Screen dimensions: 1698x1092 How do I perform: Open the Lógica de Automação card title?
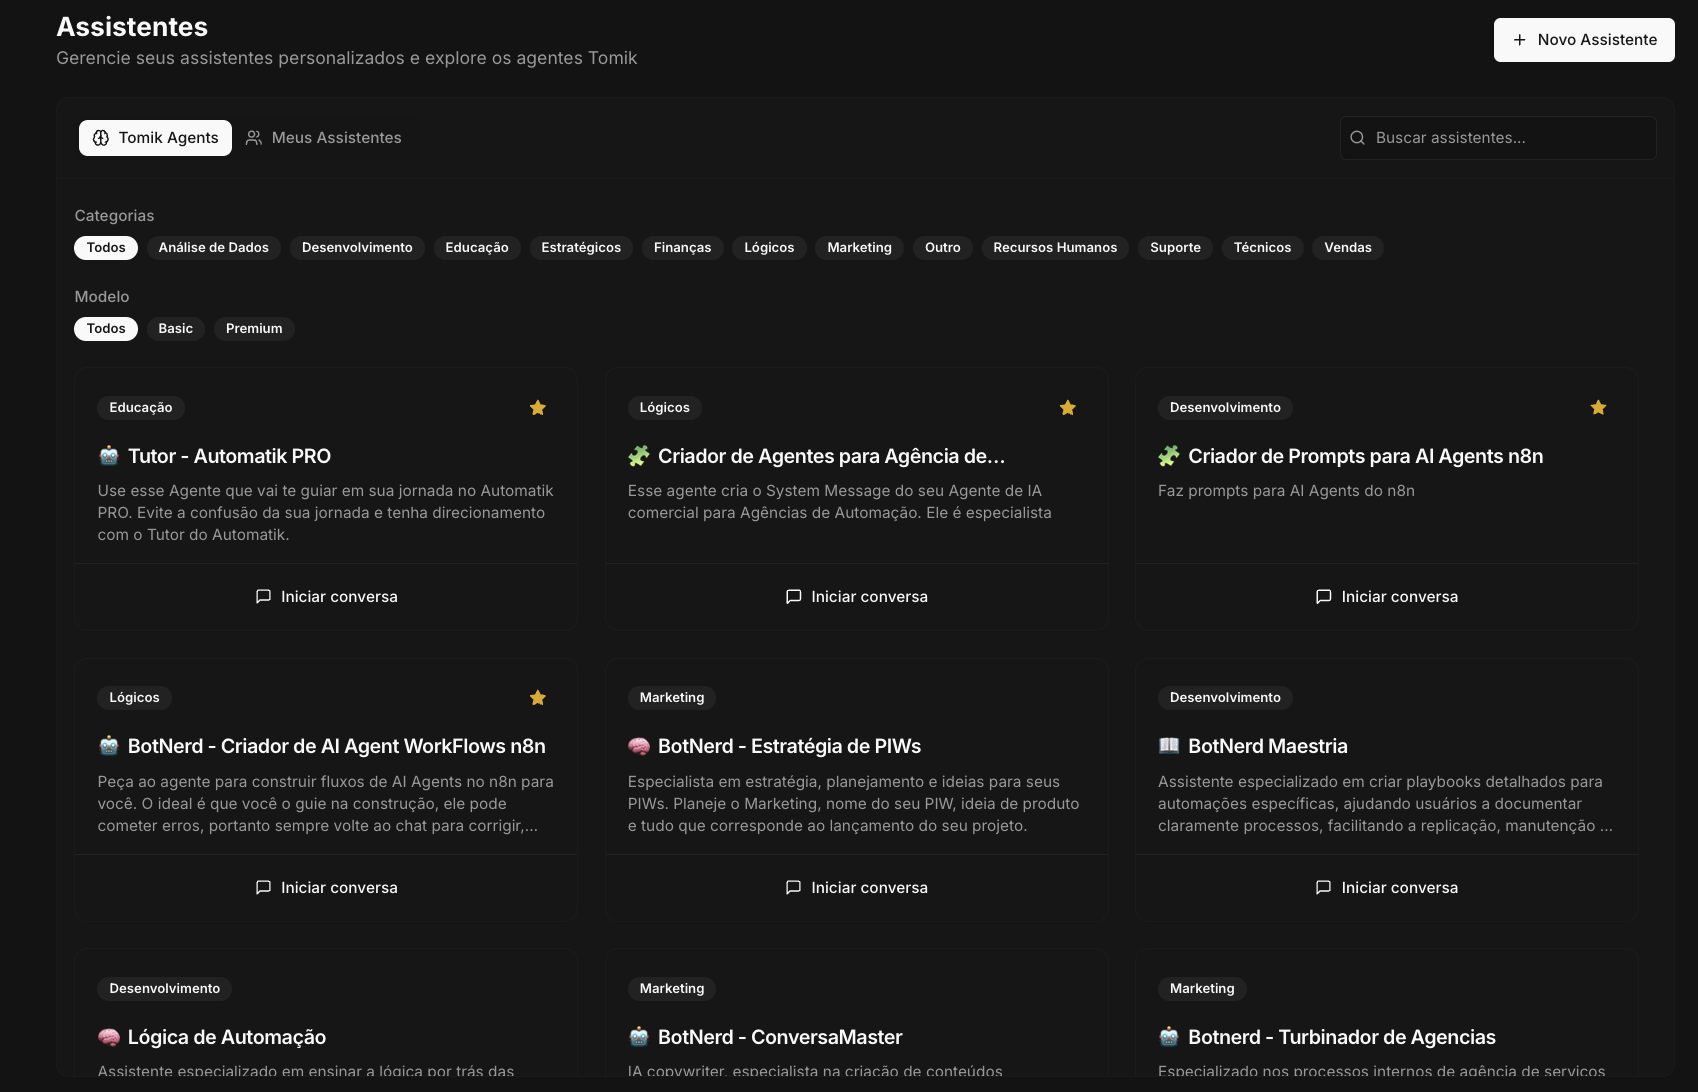click(227, 1037)
